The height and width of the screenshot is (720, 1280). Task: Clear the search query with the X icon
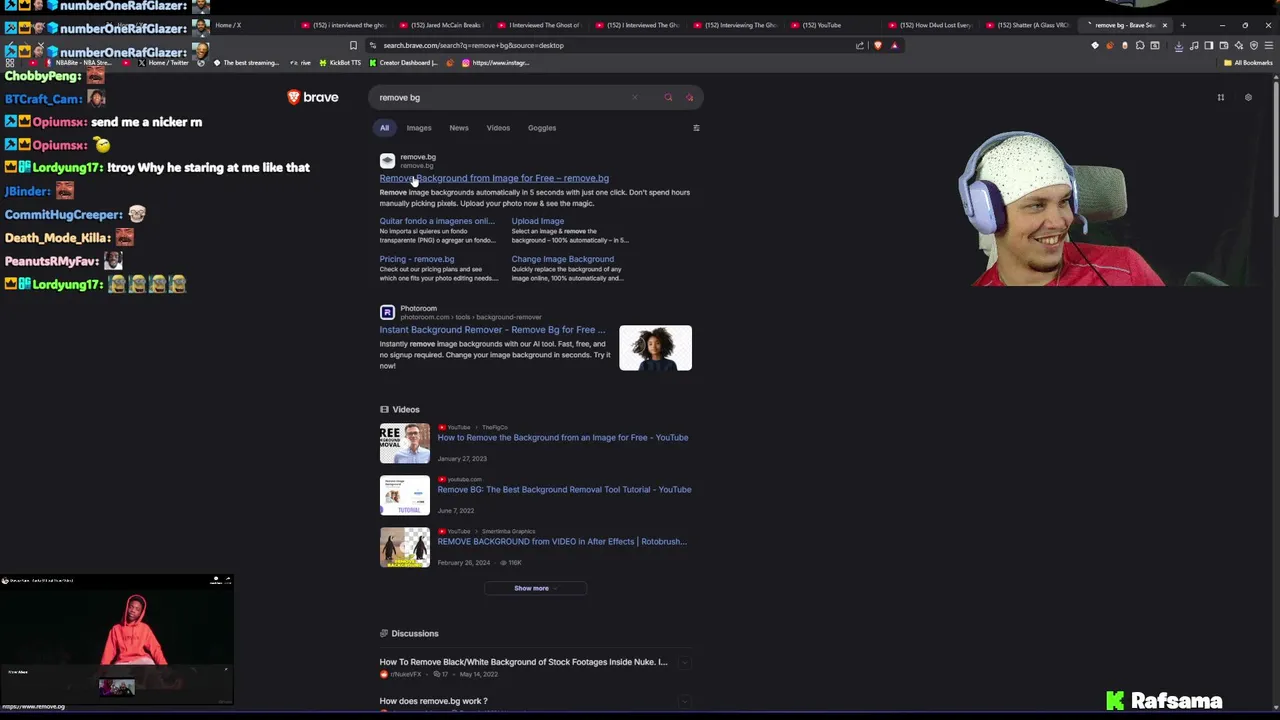[634, 97]
